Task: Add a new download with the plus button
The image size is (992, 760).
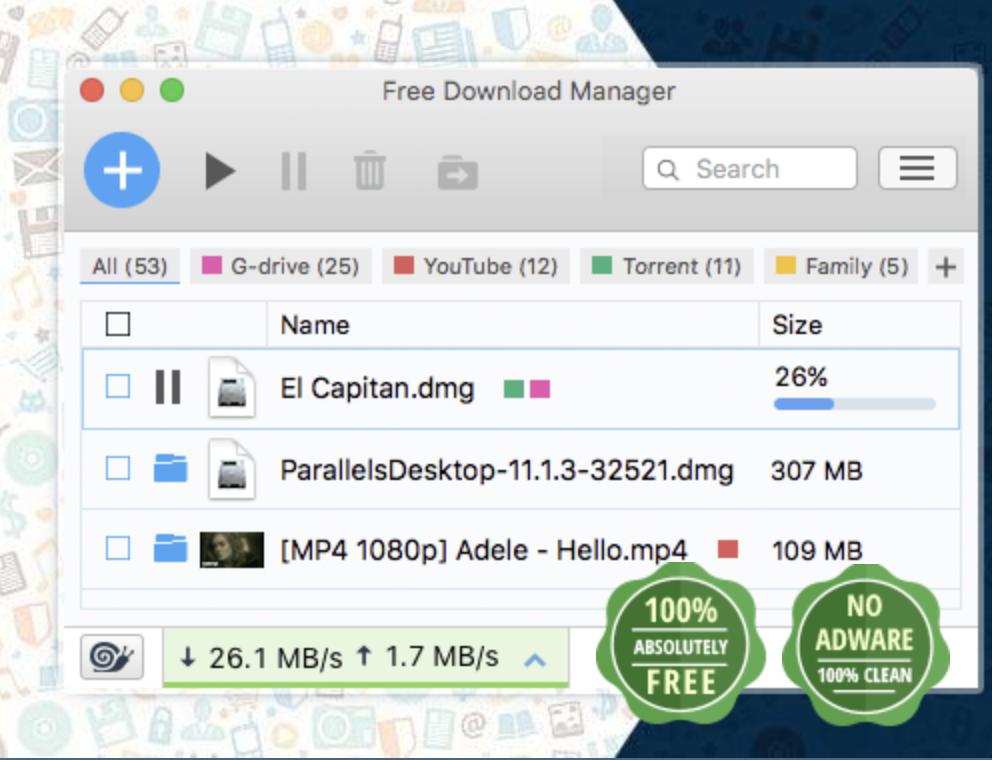Action: [x=122, y=170]
